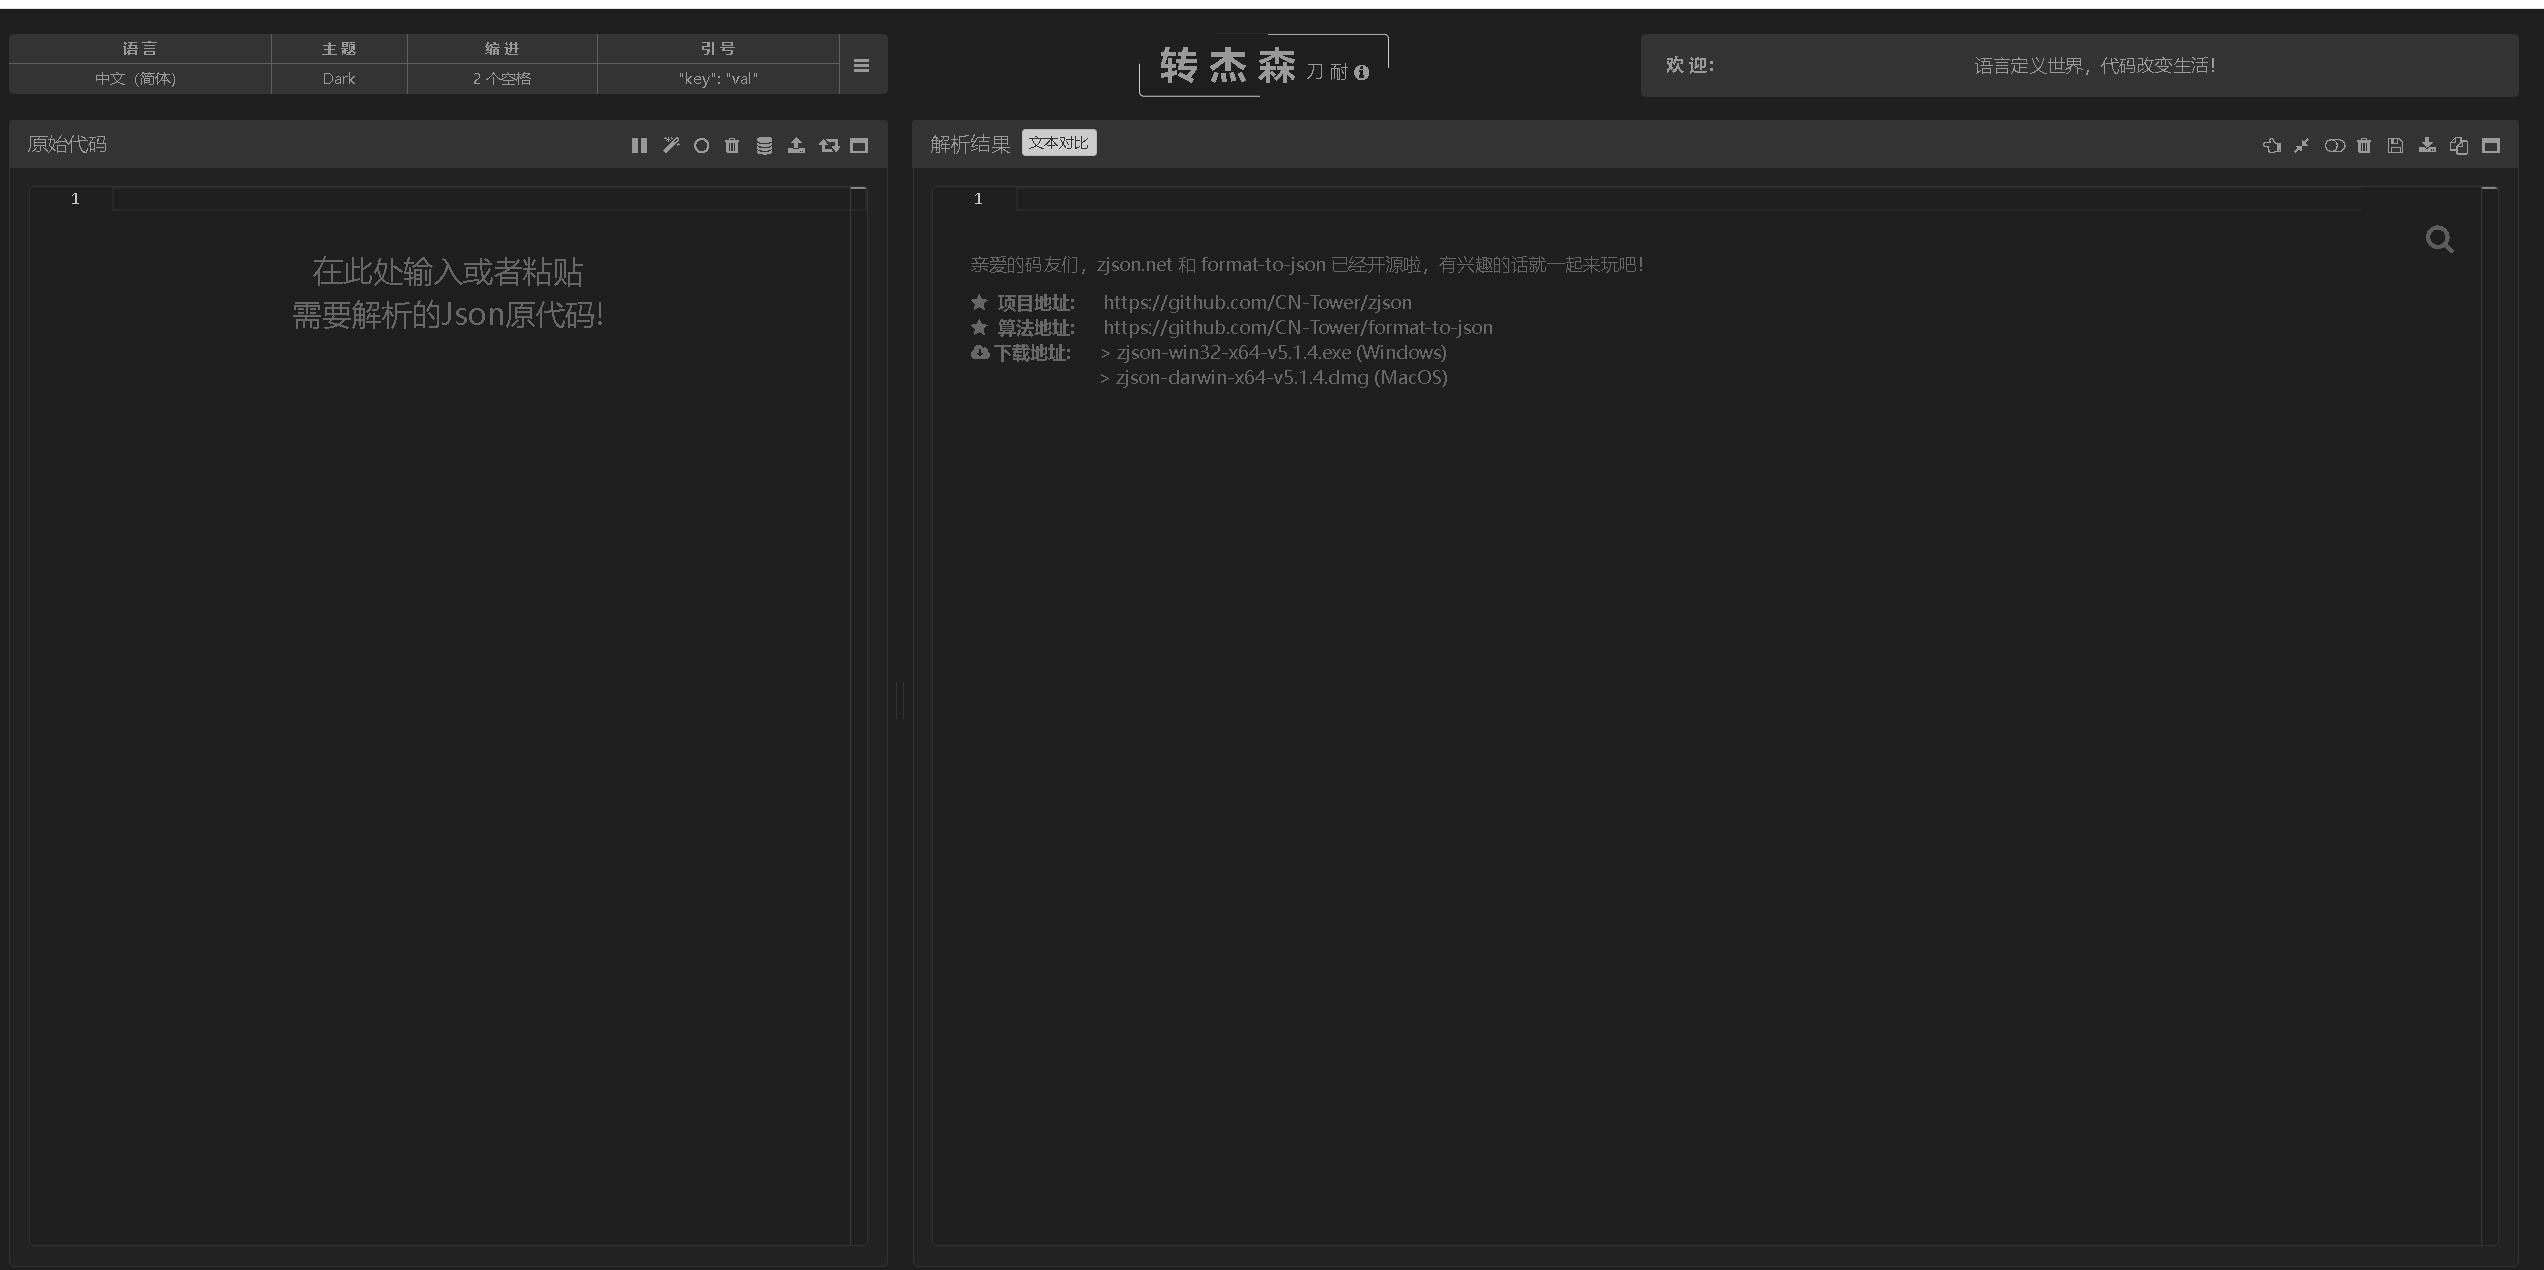Click the copy documents icon in results toolbar
The width and height of the screenshot is (2544, 1270).
[x=2459, y=146]
